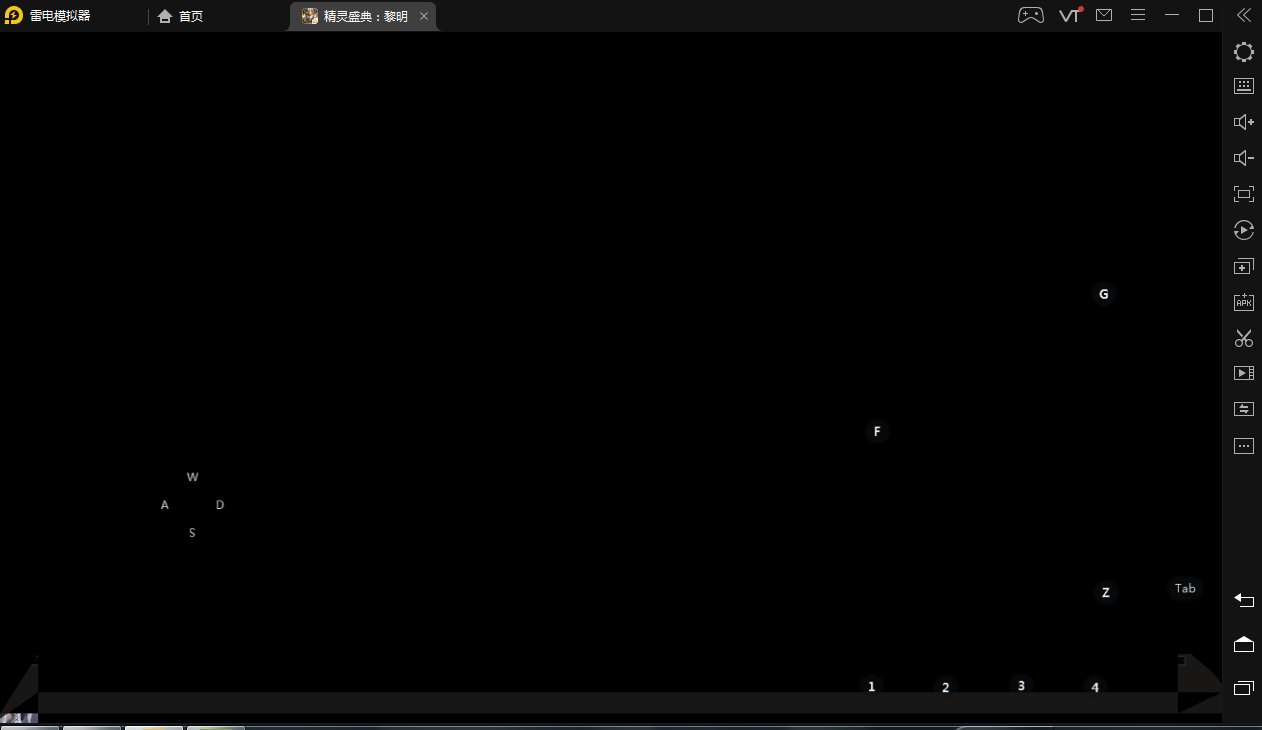Image resolution: width=1262 pixels, height=730 pixels.
Task: Open the more tools ellipsis icon
Action: (1243, 446)
